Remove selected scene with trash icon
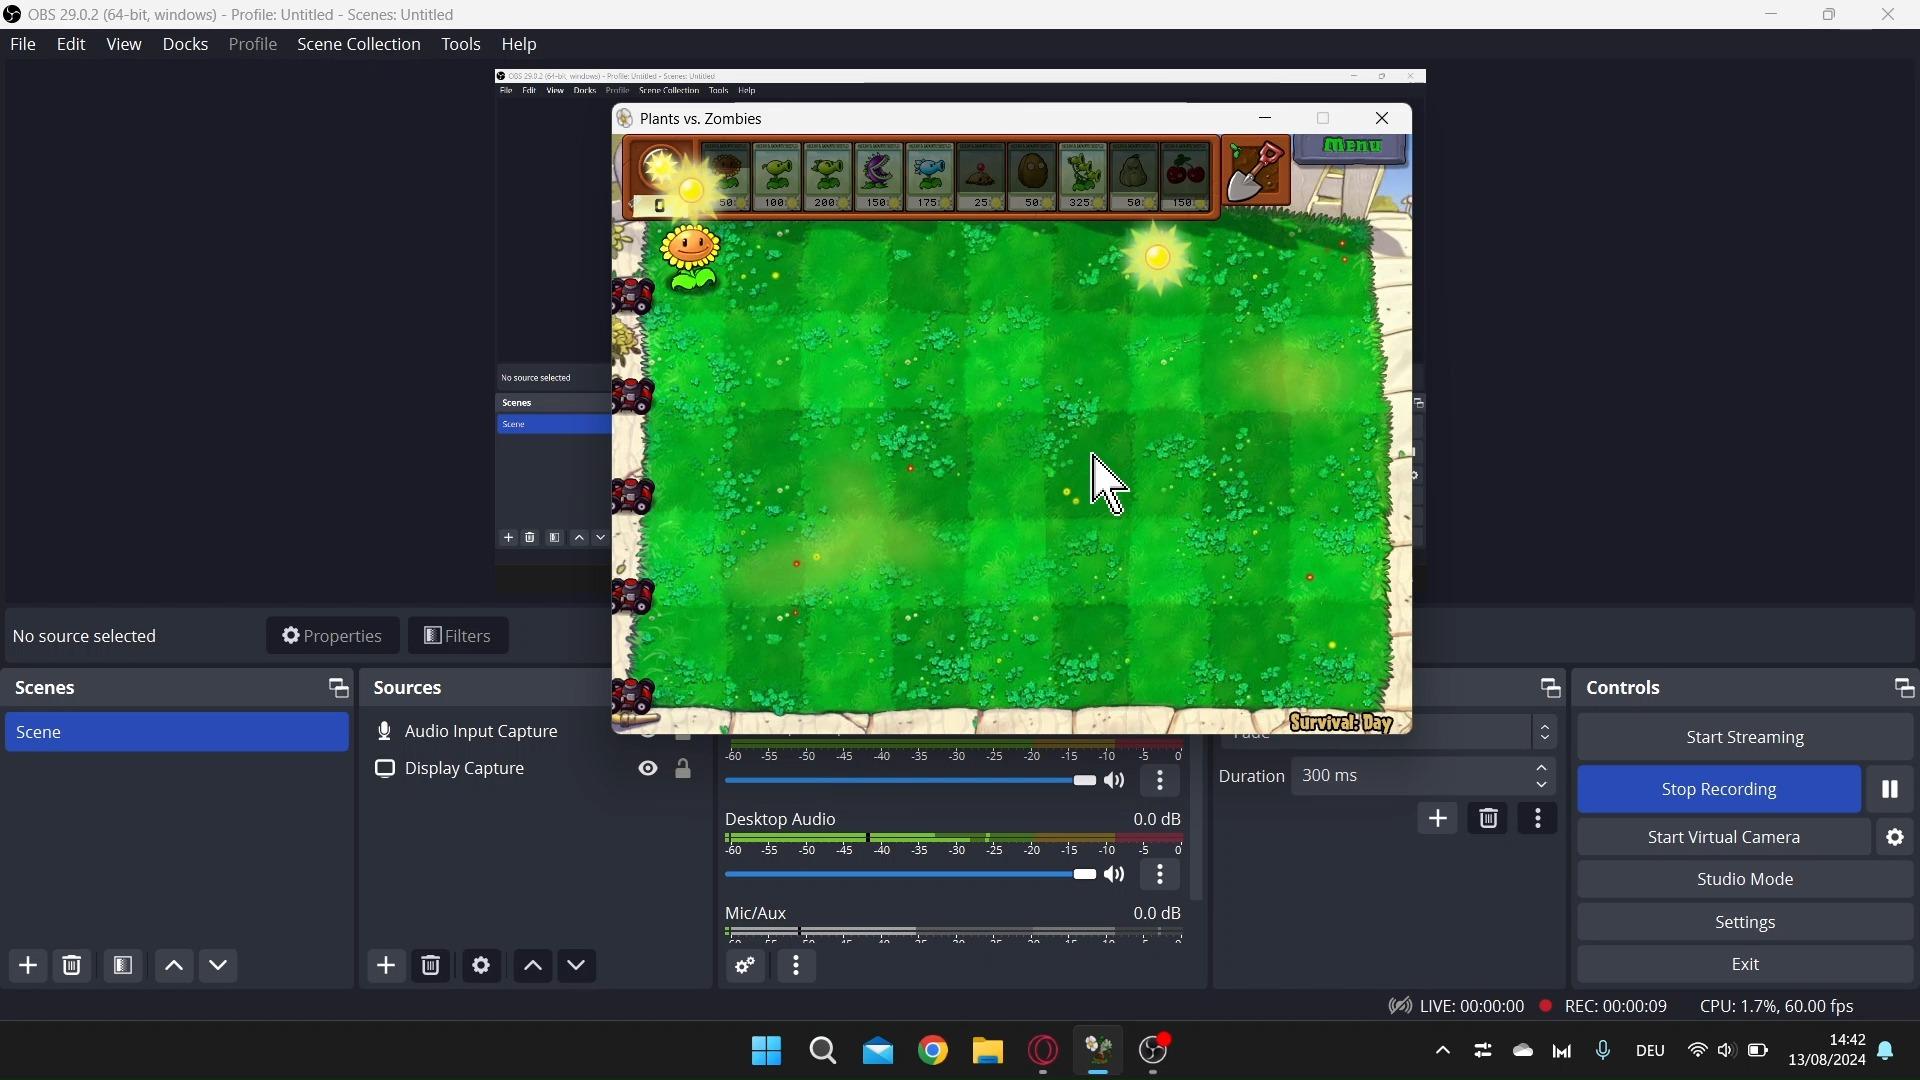Screen dimensions: 1920x1080 pyautogui.click(x=72, y=966)
